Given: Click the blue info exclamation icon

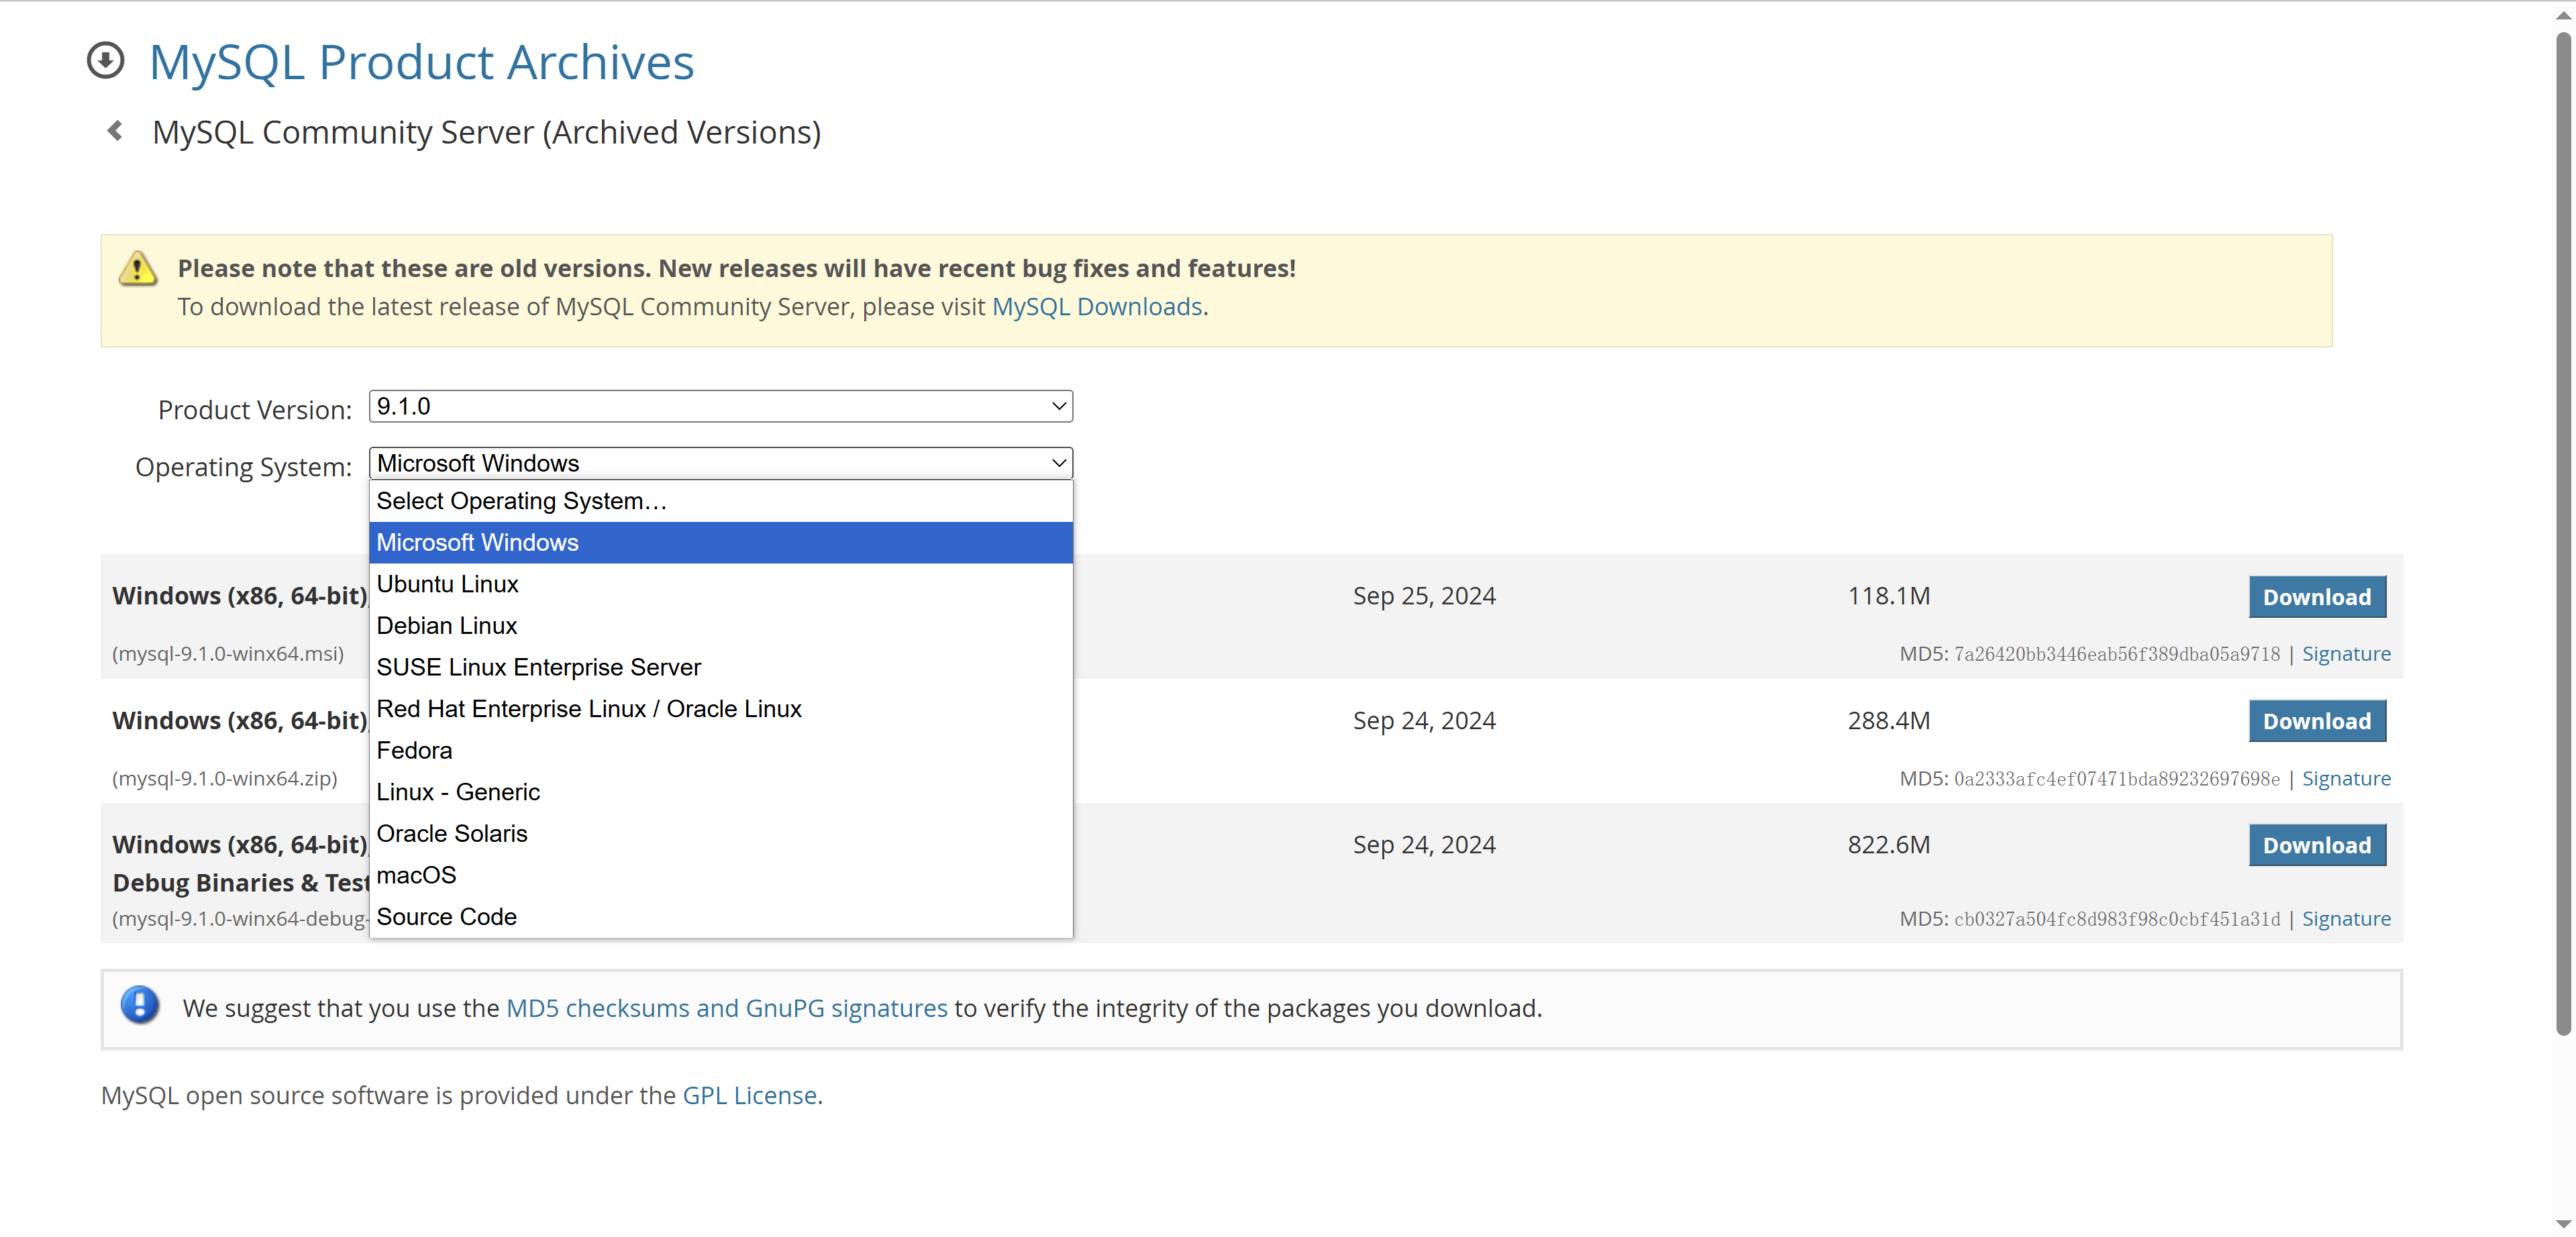Looking at the screenshot, I should (x=140, y=1005).
